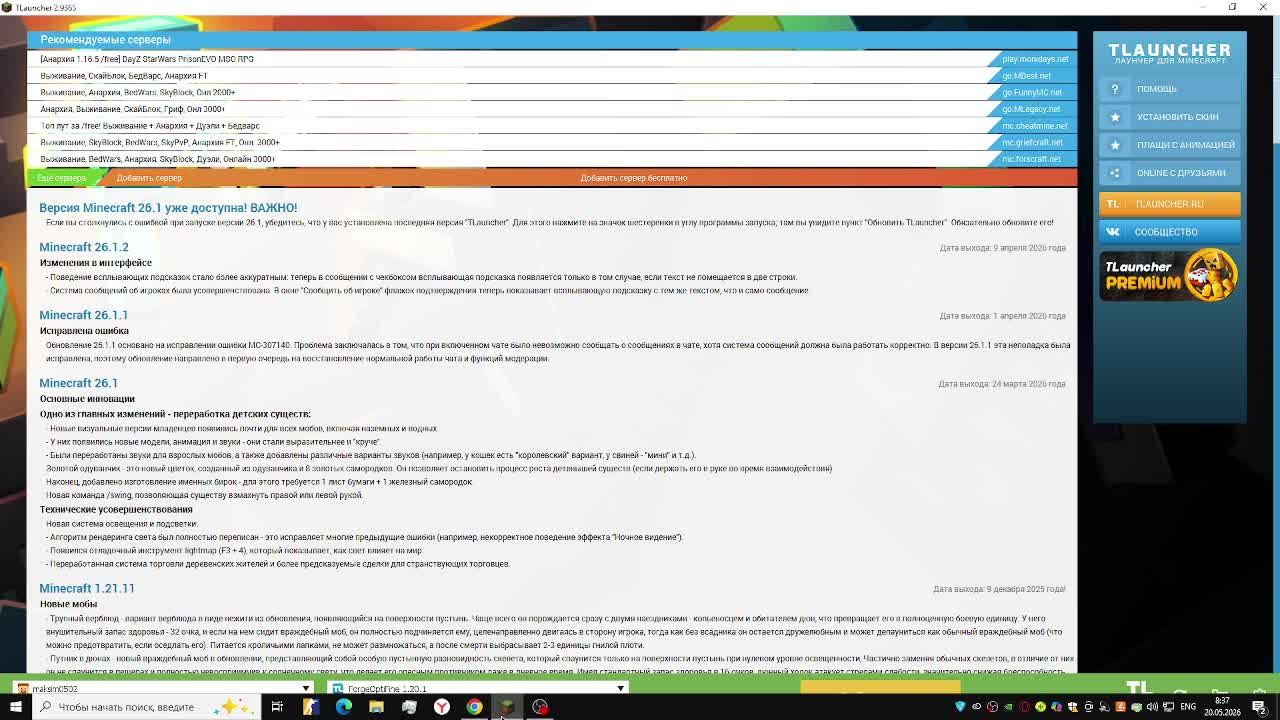
Task: Open the round dark icon after Minecraft in taskbar
Action: pos(540,707)
